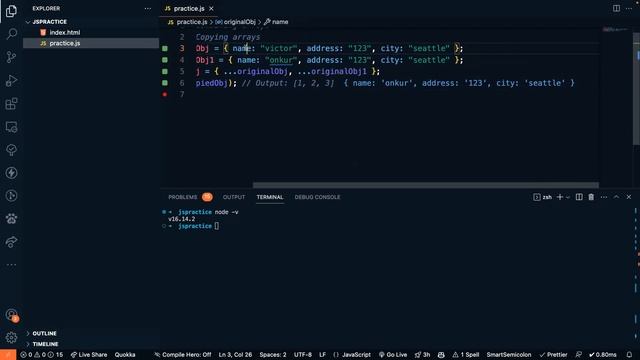The width and height of the screenshot is (640, 360).
Task: Select the TERMINAL tab
Action: pos(270,197)
